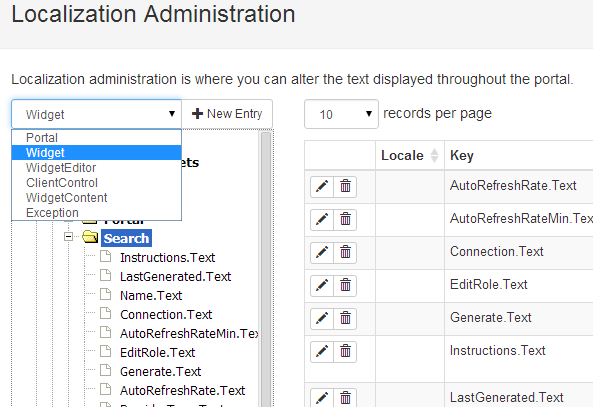
Task: Click file icon beside Name.Text in tree
Action: click(106, 294)
